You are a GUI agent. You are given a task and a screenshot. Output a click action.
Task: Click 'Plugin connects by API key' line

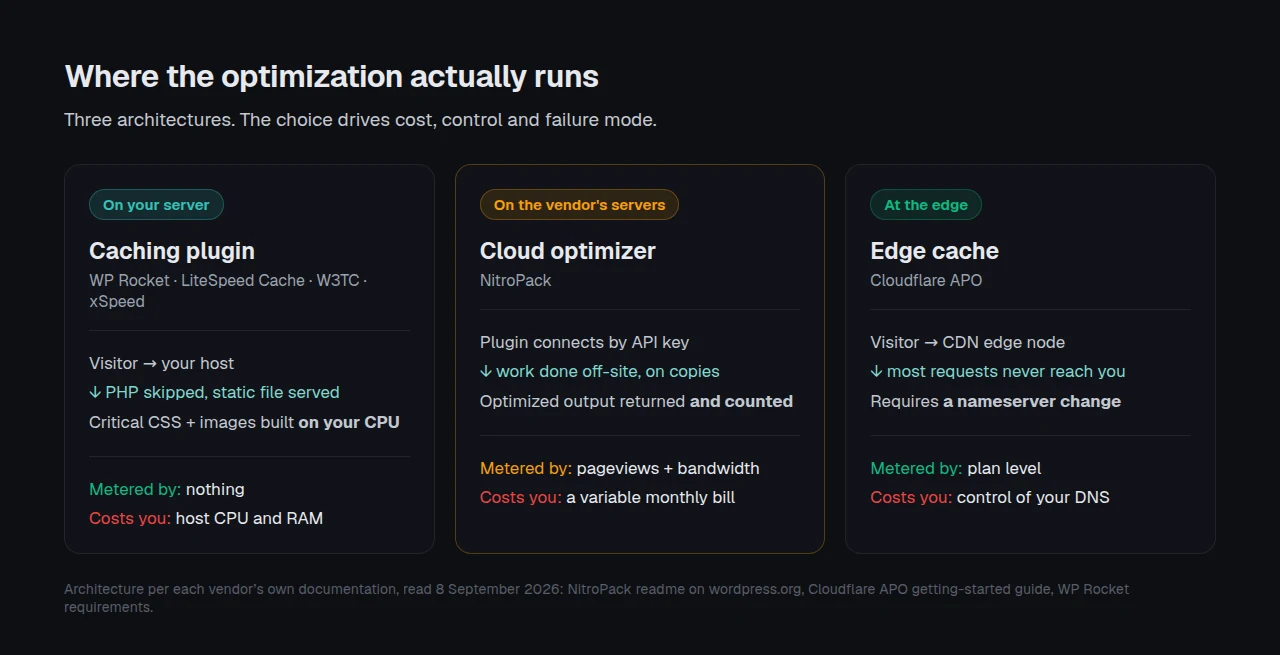585,342
